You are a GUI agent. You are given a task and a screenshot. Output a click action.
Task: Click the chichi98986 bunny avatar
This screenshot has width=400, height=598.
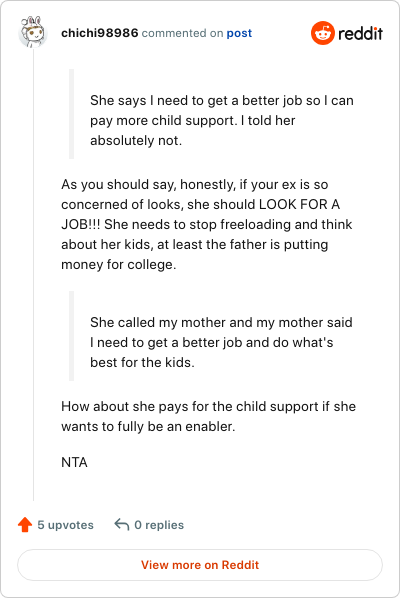pyautogui.click(x=32, y=32)
